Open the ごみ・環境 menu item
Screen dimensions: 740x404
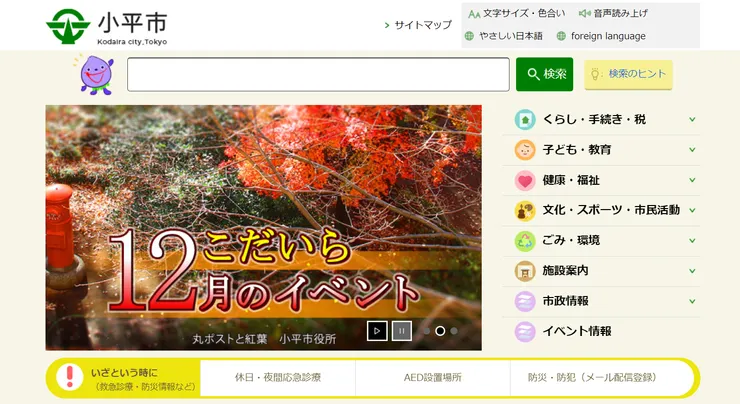(571, 240)
